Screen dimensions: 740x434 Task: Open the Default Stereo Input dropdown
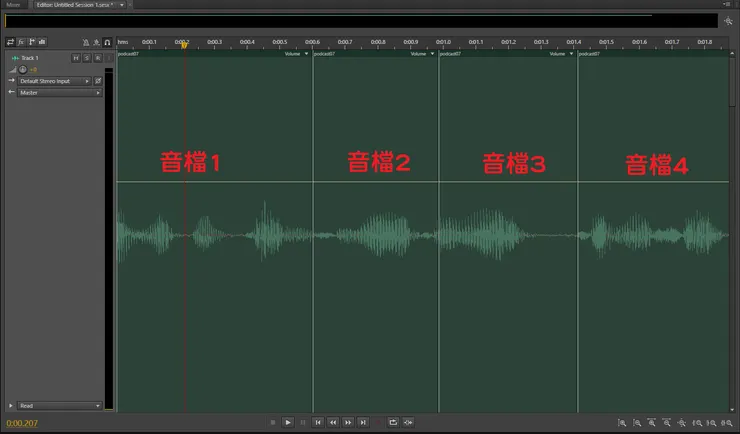54,81
